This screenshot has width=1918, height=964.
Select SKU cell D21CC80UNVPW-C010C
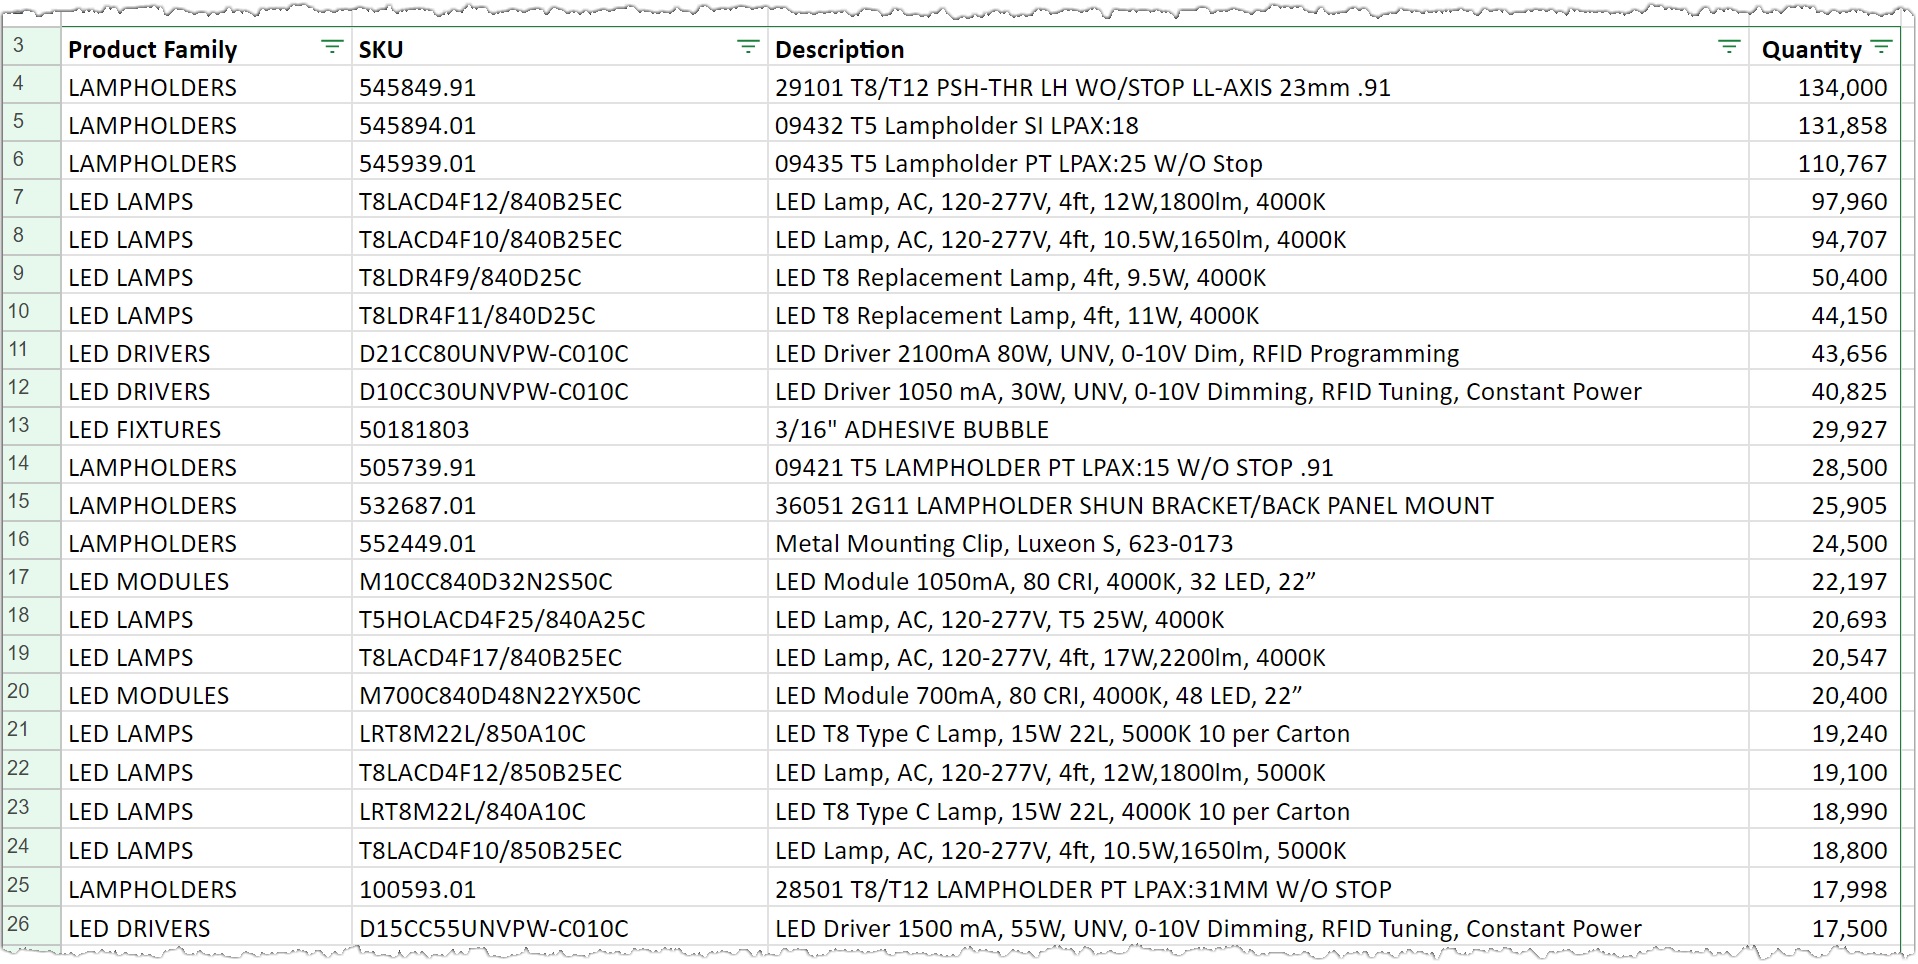[493, 354]
